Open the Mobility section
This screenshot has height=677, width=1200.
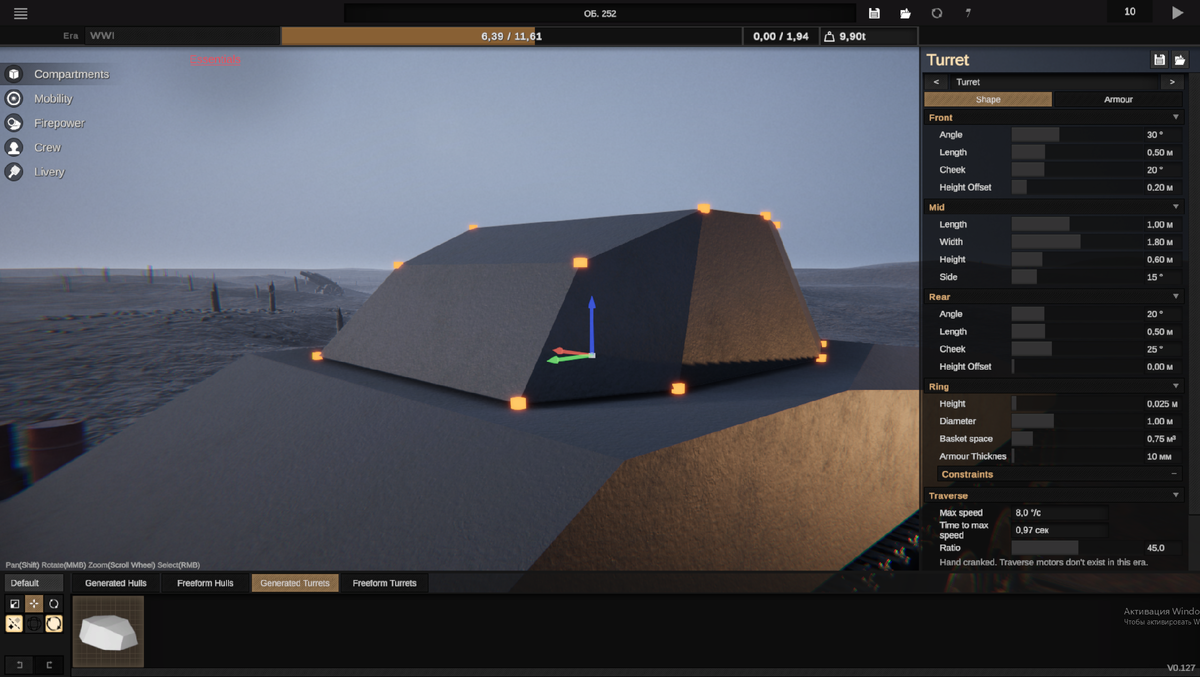(x=40, y=99)
